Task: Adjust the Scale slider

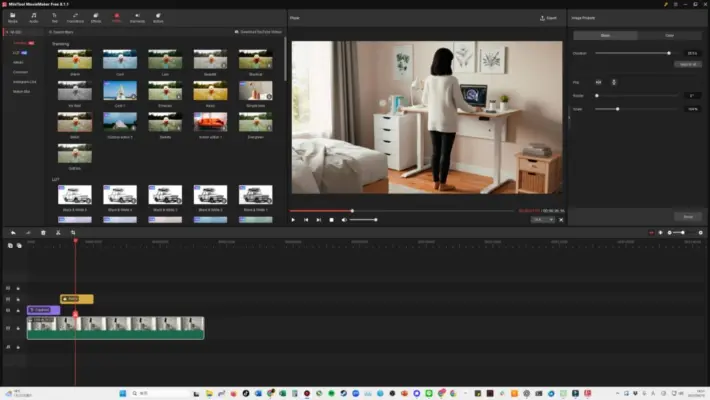Action: pyautogui.click(x=636, y=109)
